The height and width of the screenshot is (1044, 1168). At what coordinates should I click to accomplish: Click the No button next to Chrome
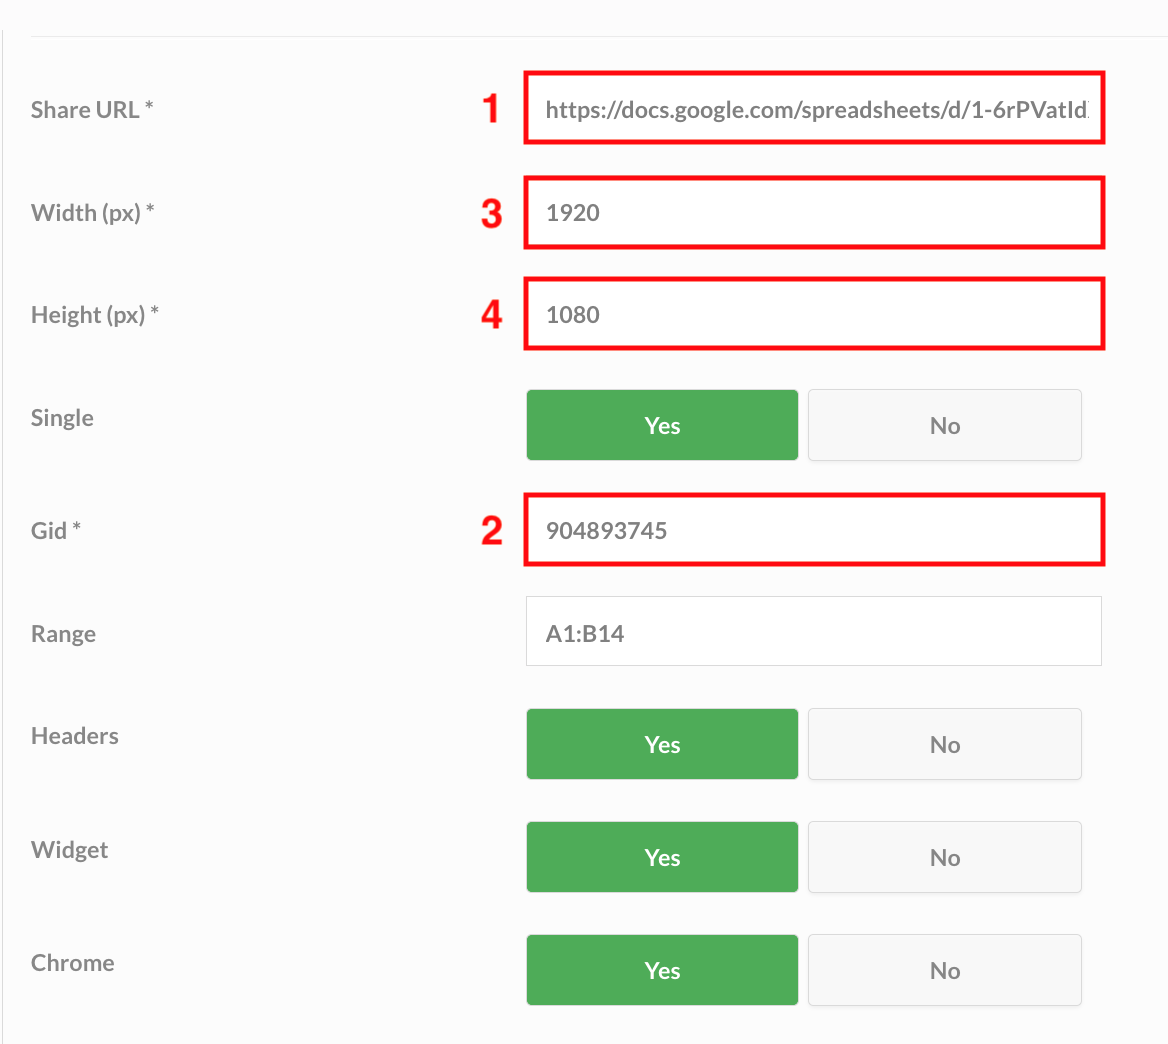tap(944, 970)
